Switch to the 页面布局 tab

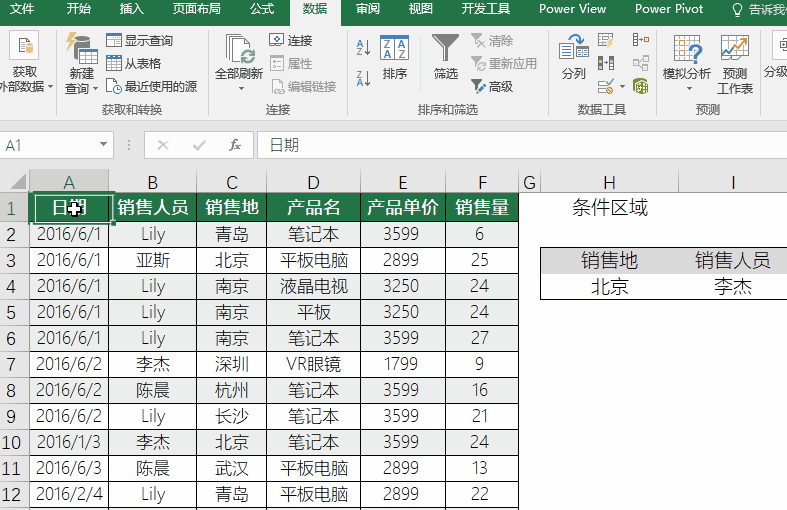pyautogui.click(x=197, y=9)
